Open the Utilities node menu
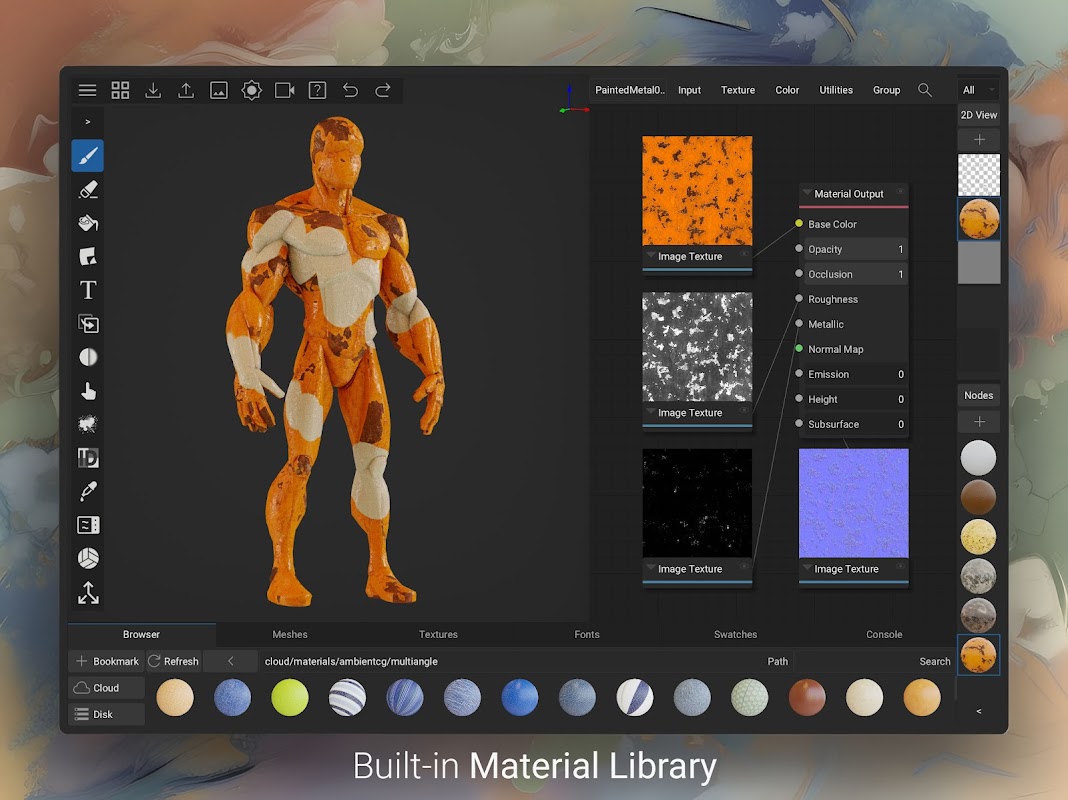 point(836,90)
